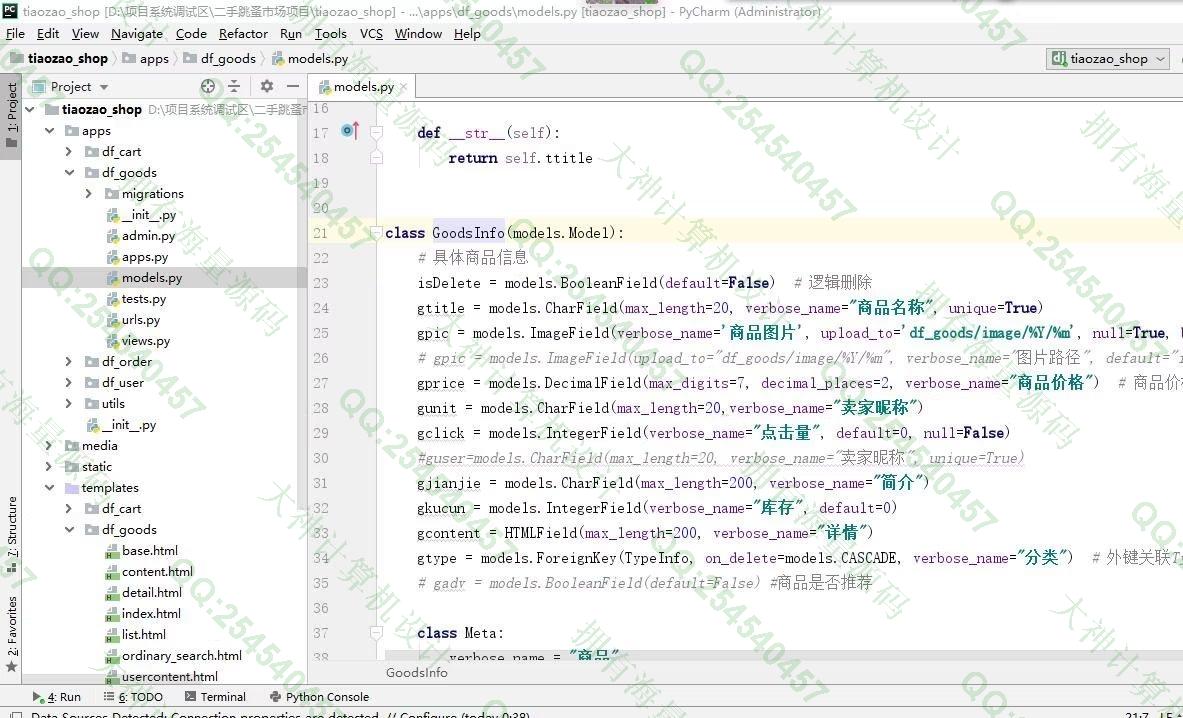The height and width of the screenshot is (718, 1183).
Task: Click the locate-current-file target icon in the Project panel
Action: coord(208,86)
